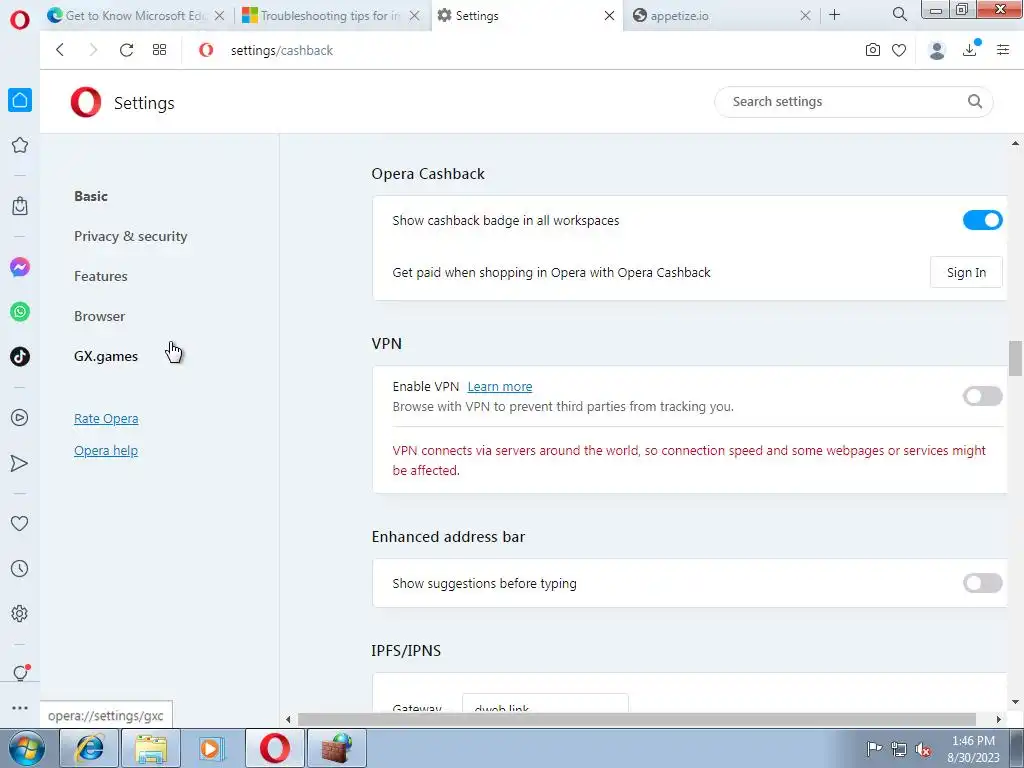Open the sidebar Settings gear

[20, 613]
